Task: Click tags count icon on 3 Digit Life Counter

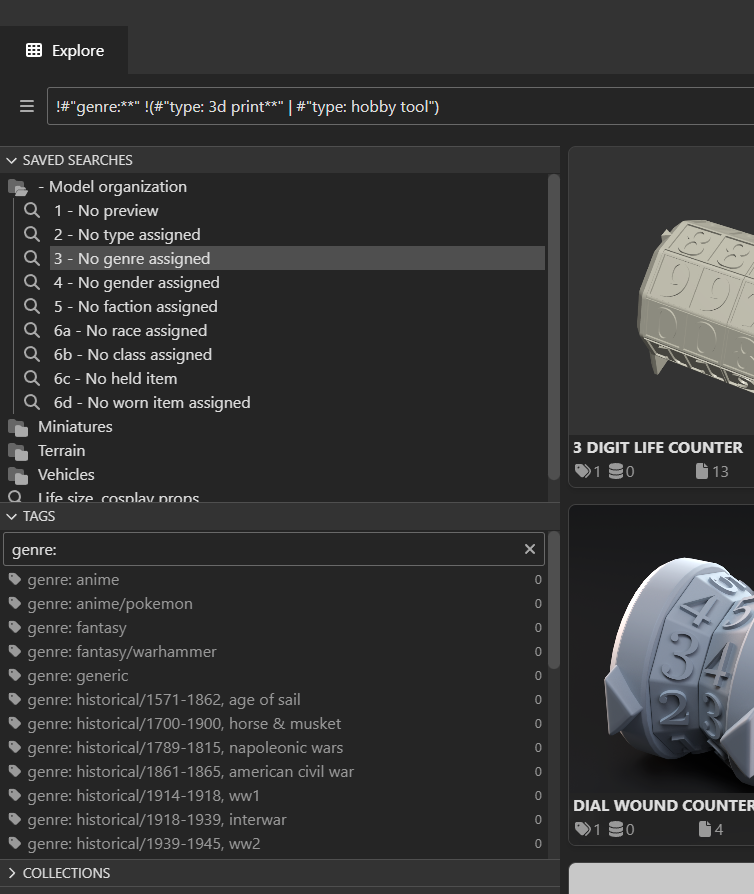Action: point(582,471)
